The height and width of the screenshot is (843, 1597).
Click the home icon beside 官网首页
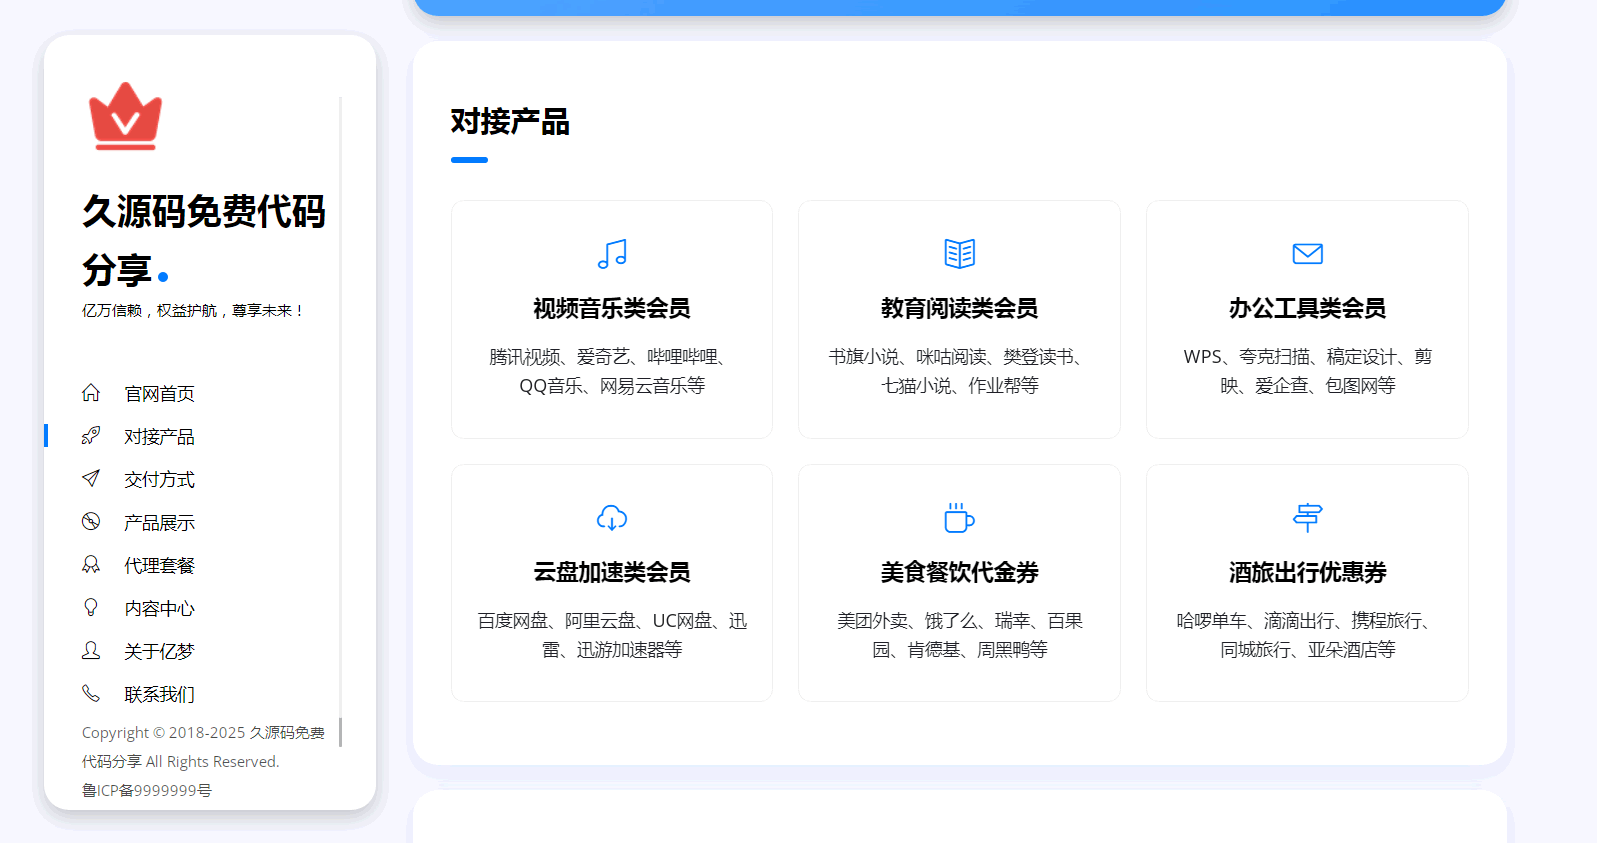tap(91, 393)
